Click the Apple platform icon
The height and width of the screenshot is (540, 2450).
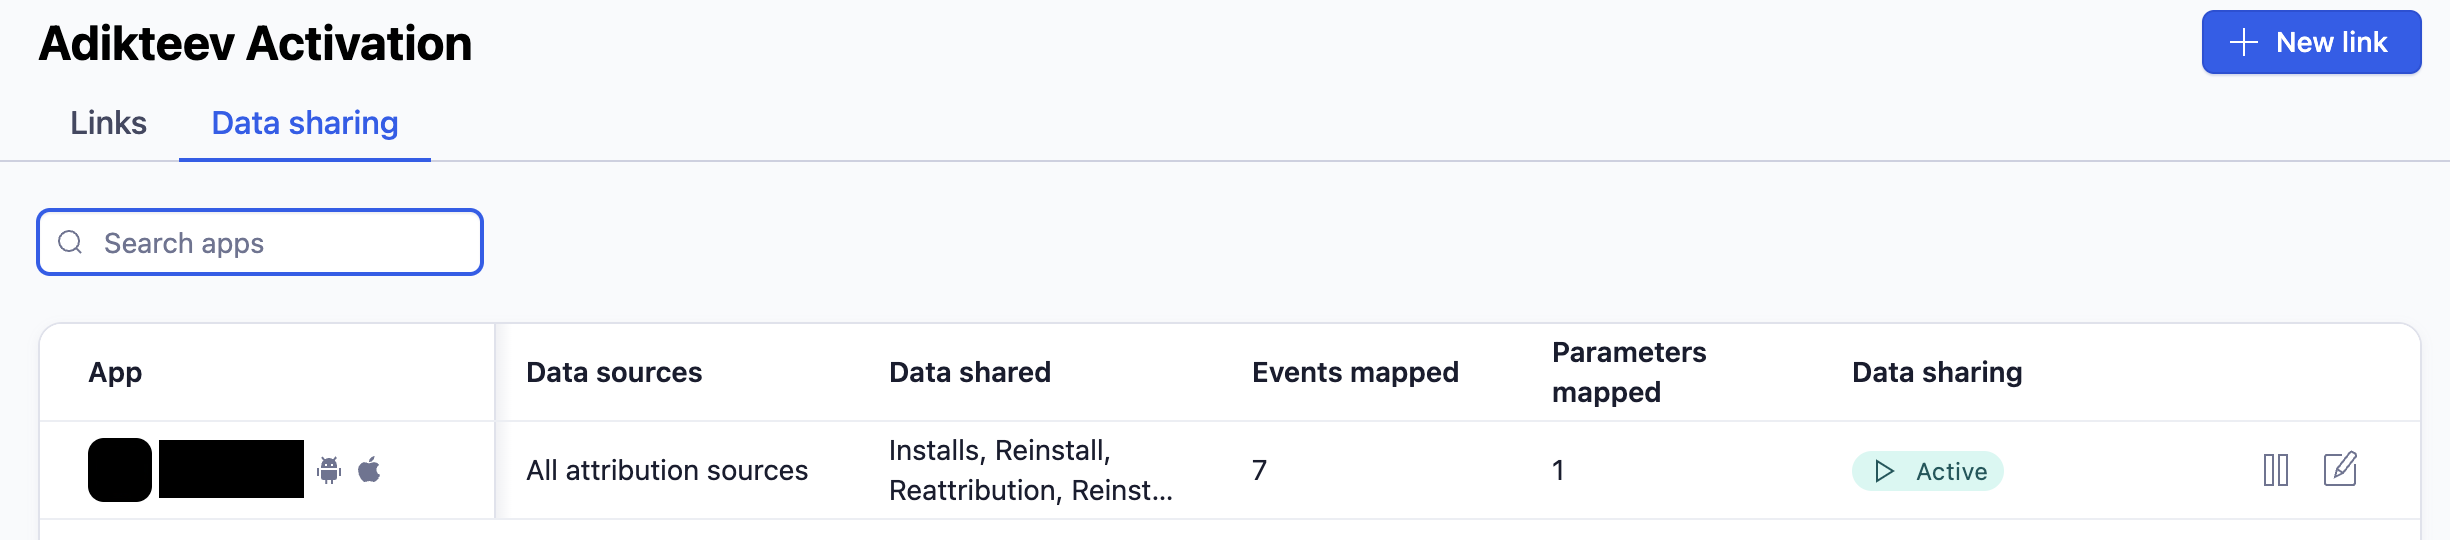(369, 469)
